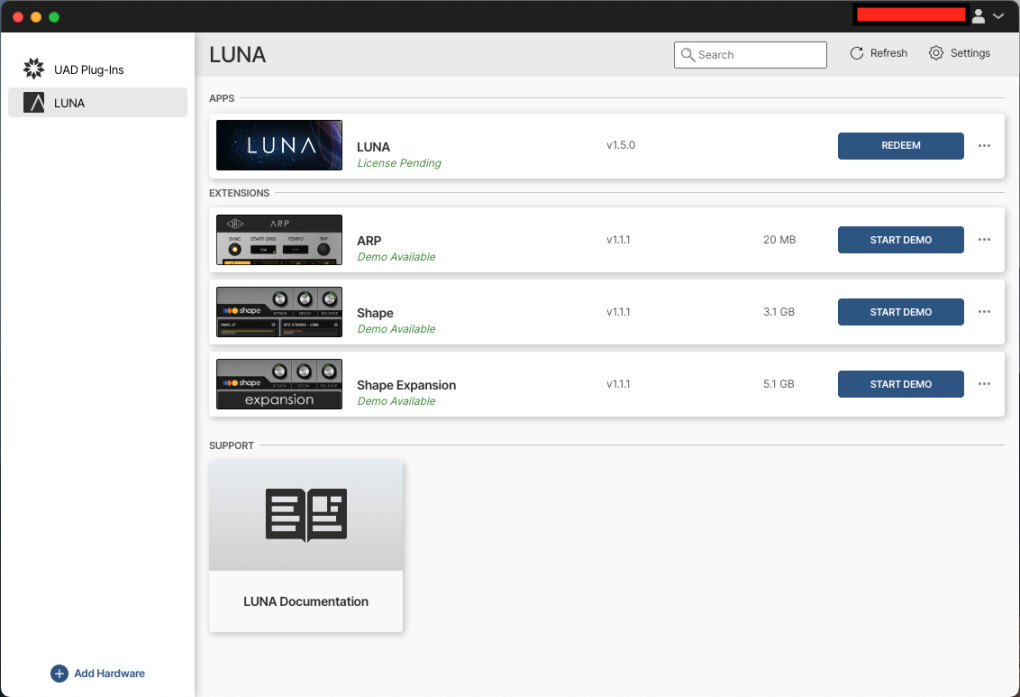Start the Shape demo
The image size is (1020, 697).
(900, 312)
